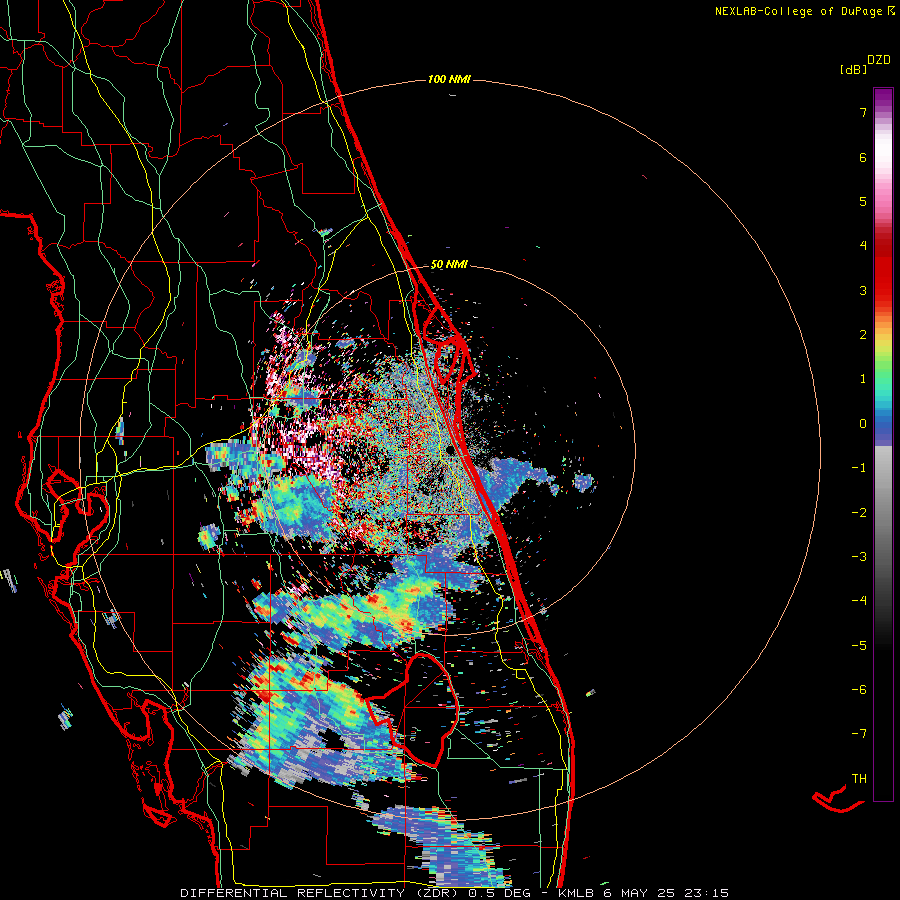Click the -3 value on the color scale
Screen dimensions: 900x900
click(x=859, y=557)
